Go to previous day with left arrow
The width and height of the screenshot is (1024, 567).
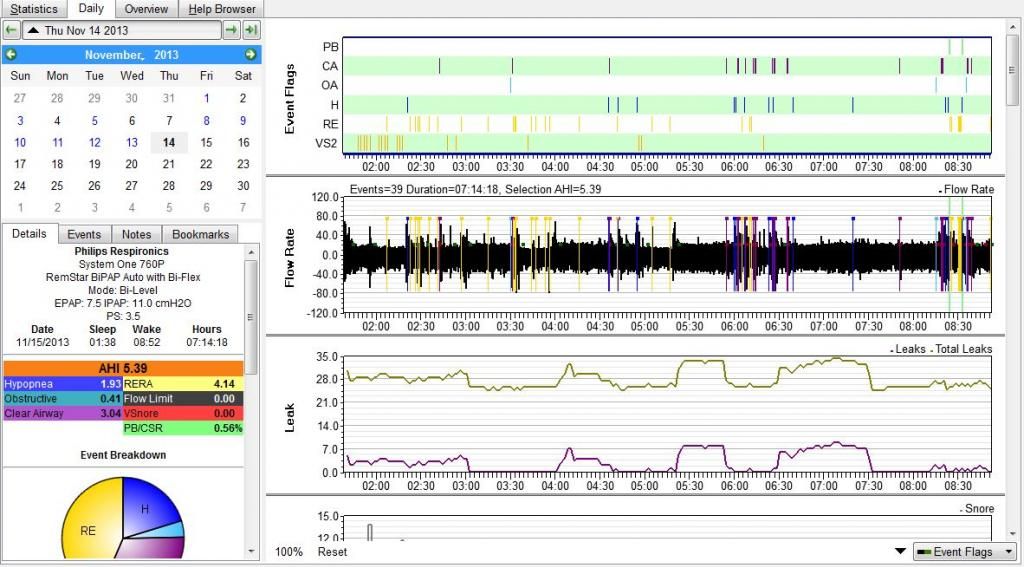pos(11,31)
